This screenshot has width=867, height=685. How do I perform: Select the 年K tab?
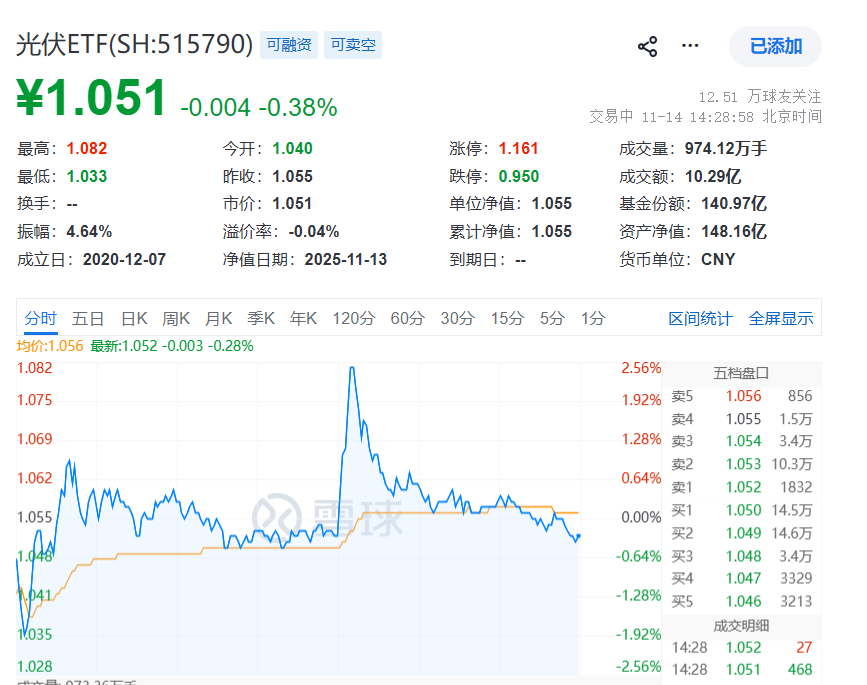pyautogui.click(x=303, y=319)
